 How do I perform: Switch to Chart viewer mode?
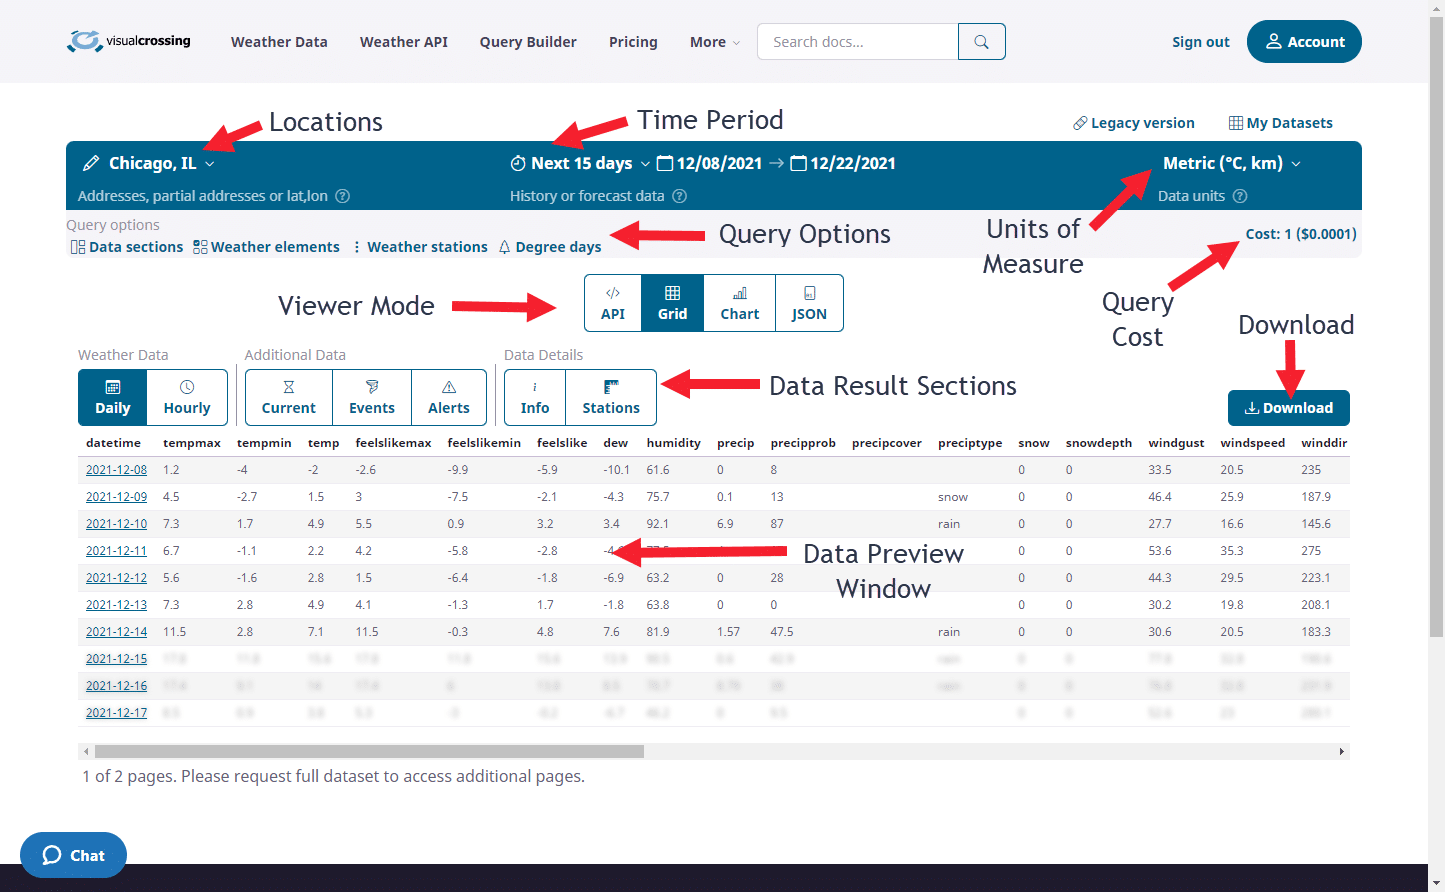point(739,303)
